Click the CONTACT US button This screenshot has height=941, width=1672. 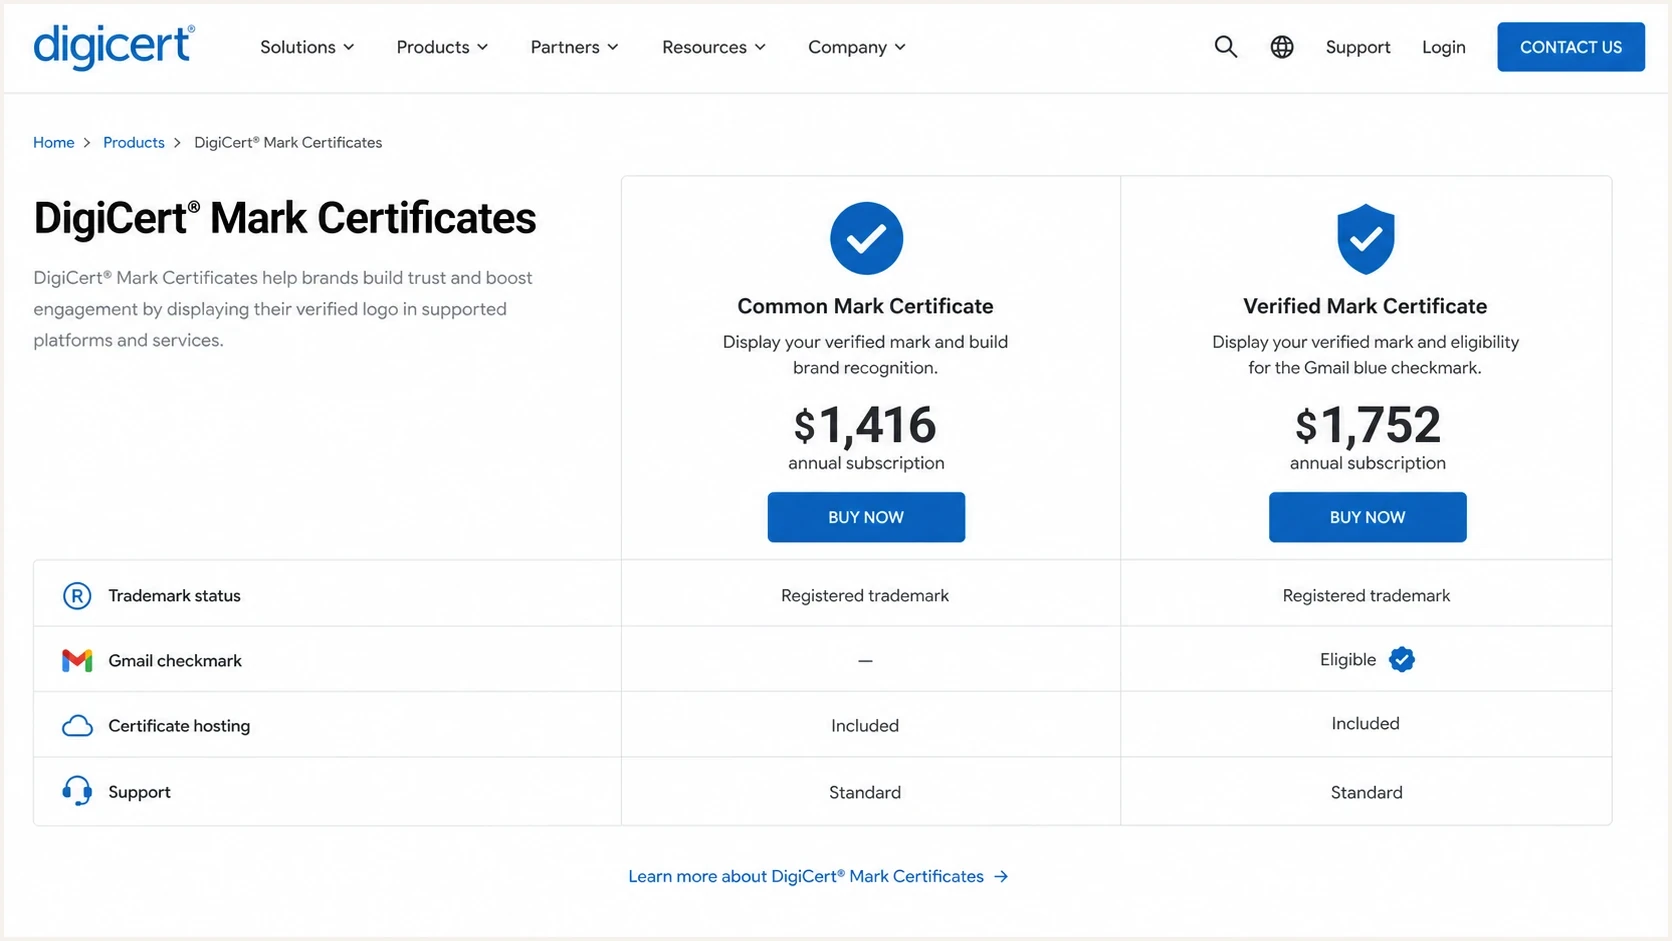(1571, 47)
